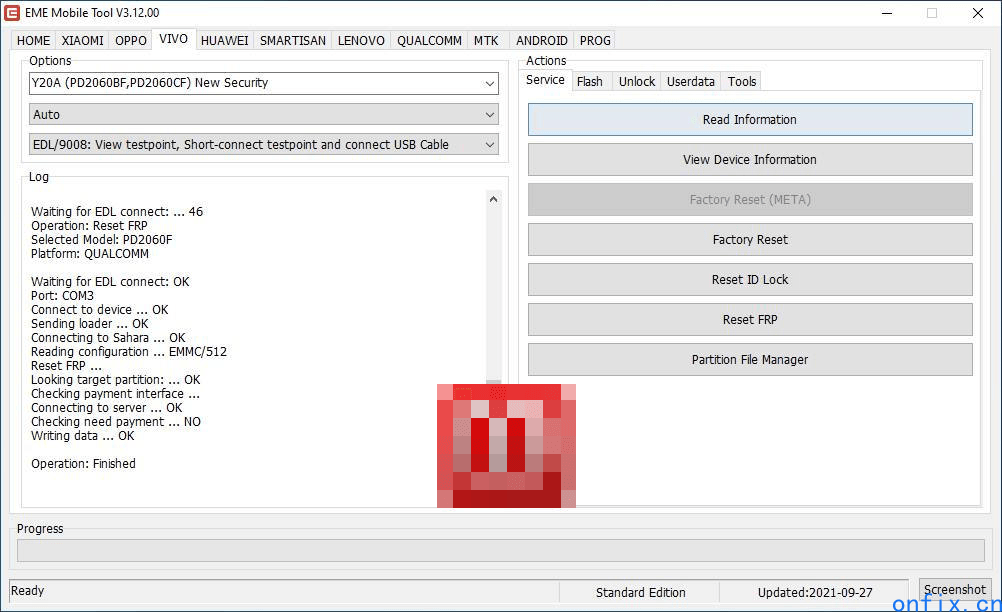The width and height of the screenshot is (1002, 612).
Task: Switch to the XIAOMI tab
Action: (x=82, y=41)
